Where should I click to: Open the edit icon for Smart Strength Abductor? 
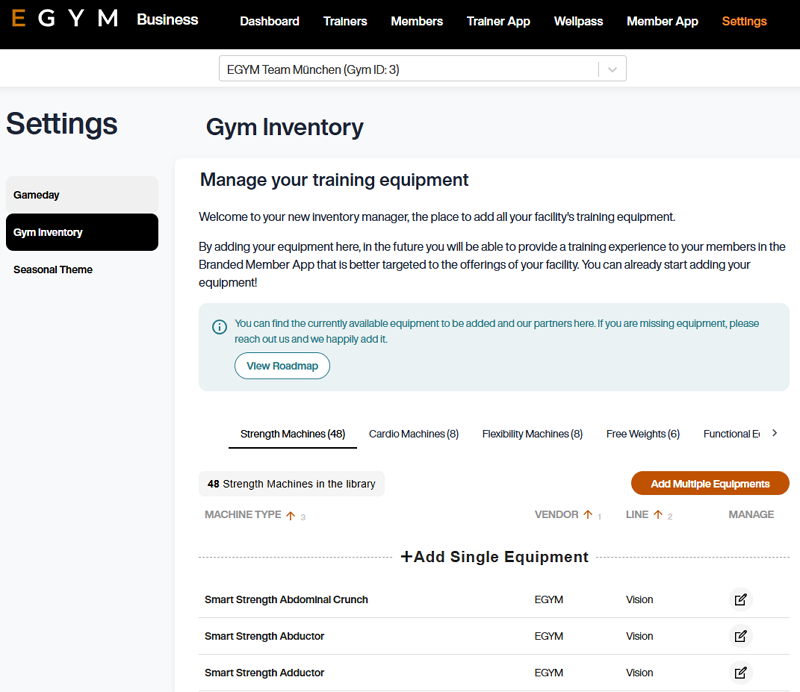pos(740,636)
